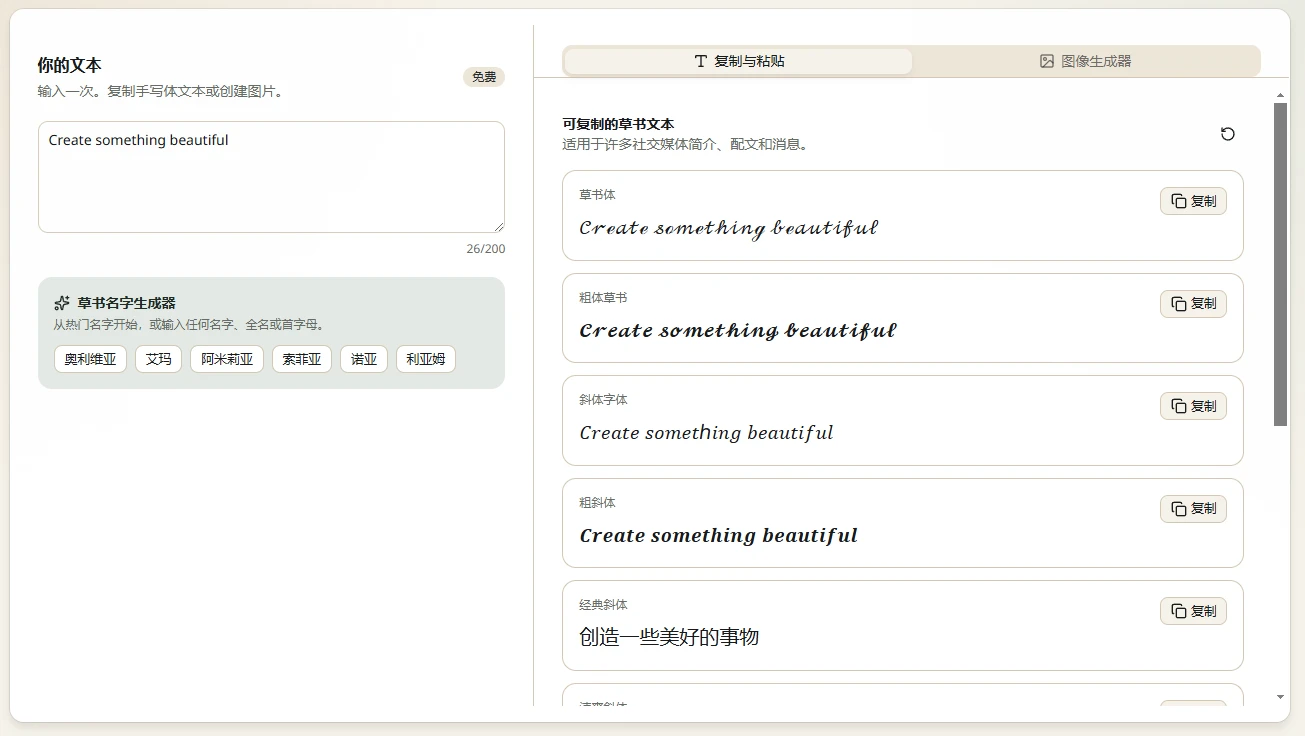Click the 创造一些美好的事物 sample text
This screenshot has height=736, width=1305.
(x=669, y=637)
